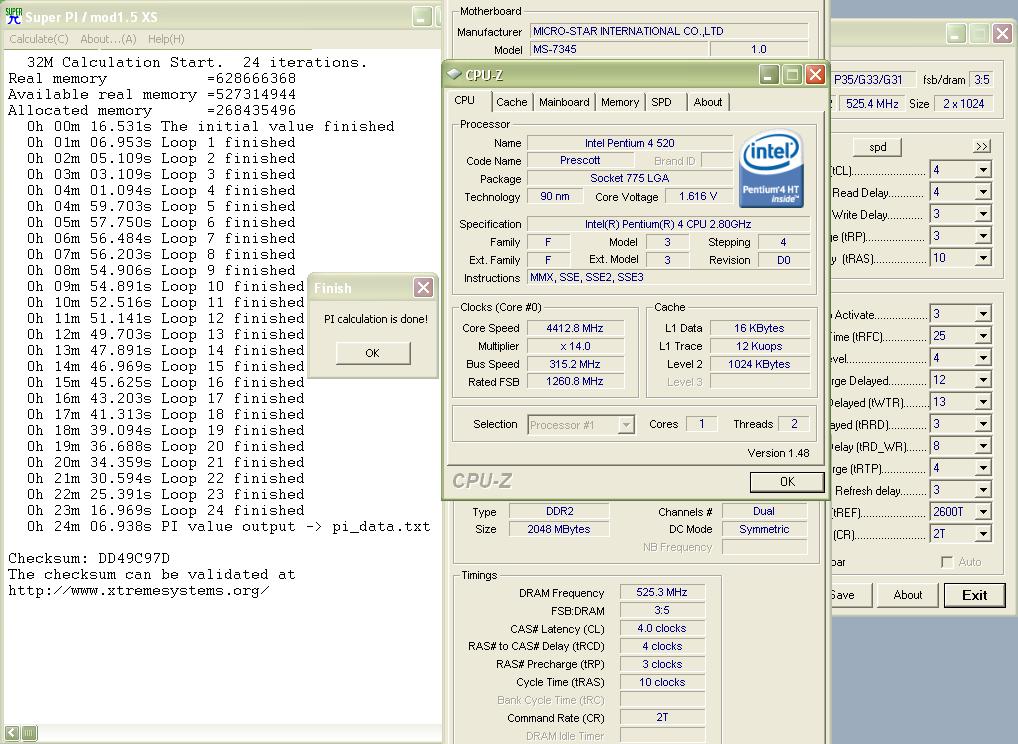Click the Exit button in memory tool
This screenshot has height=744, width=1018.
coord(975,595)
